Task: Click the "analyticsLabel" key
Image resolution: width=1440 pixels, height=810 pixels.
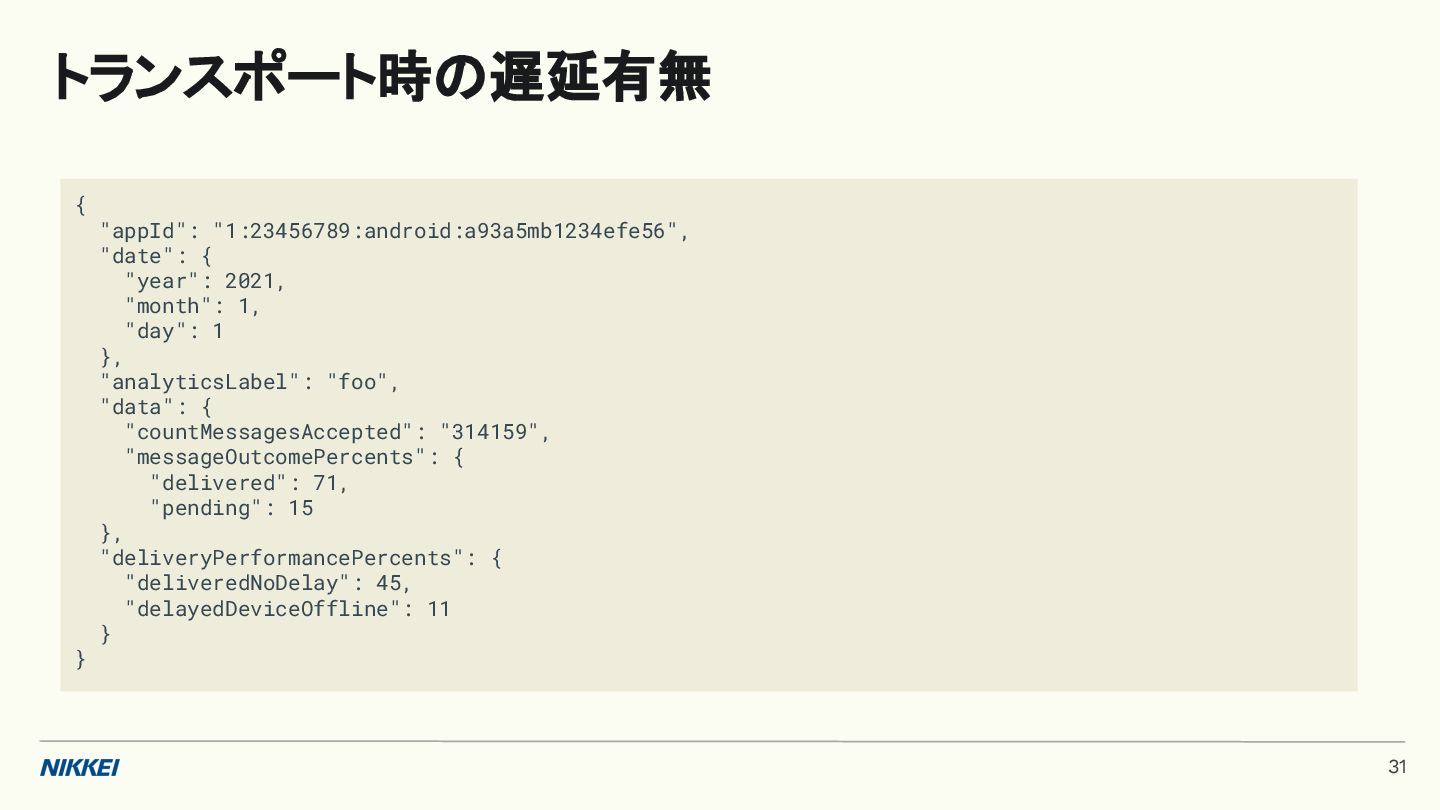Action: (x=200, y=382)
